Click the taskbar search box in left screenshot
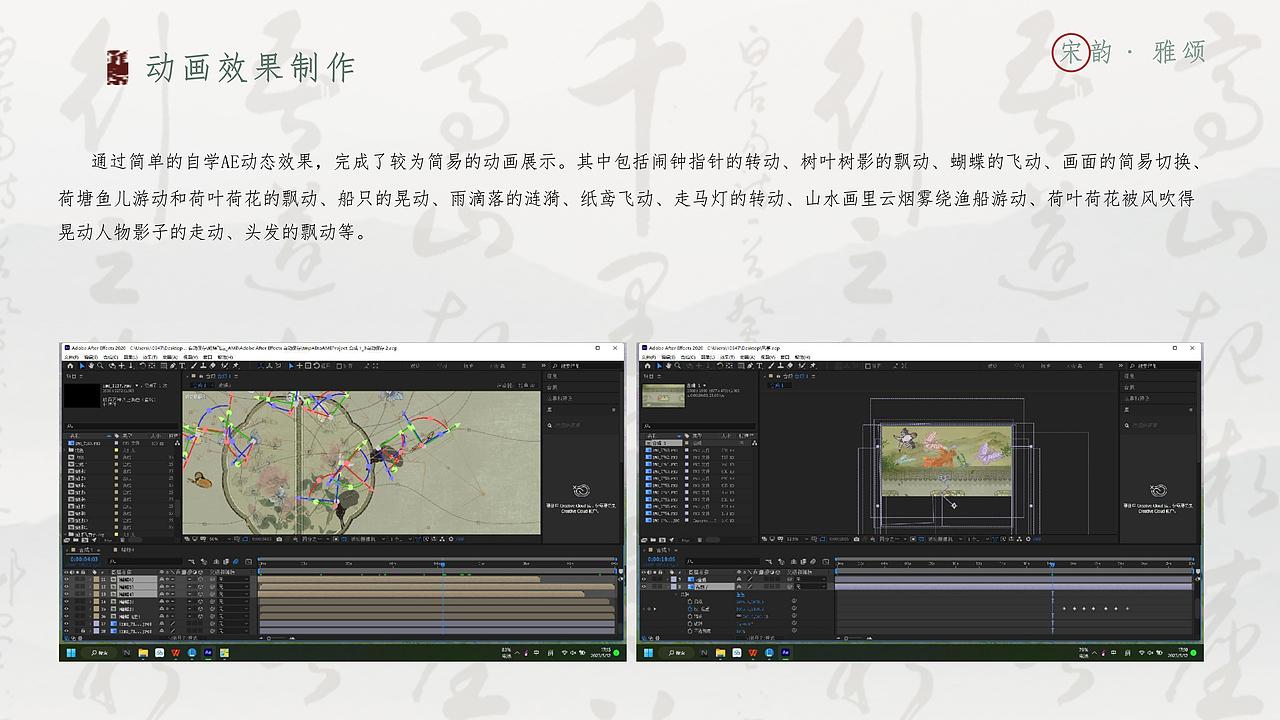 [x=99, y=652]
